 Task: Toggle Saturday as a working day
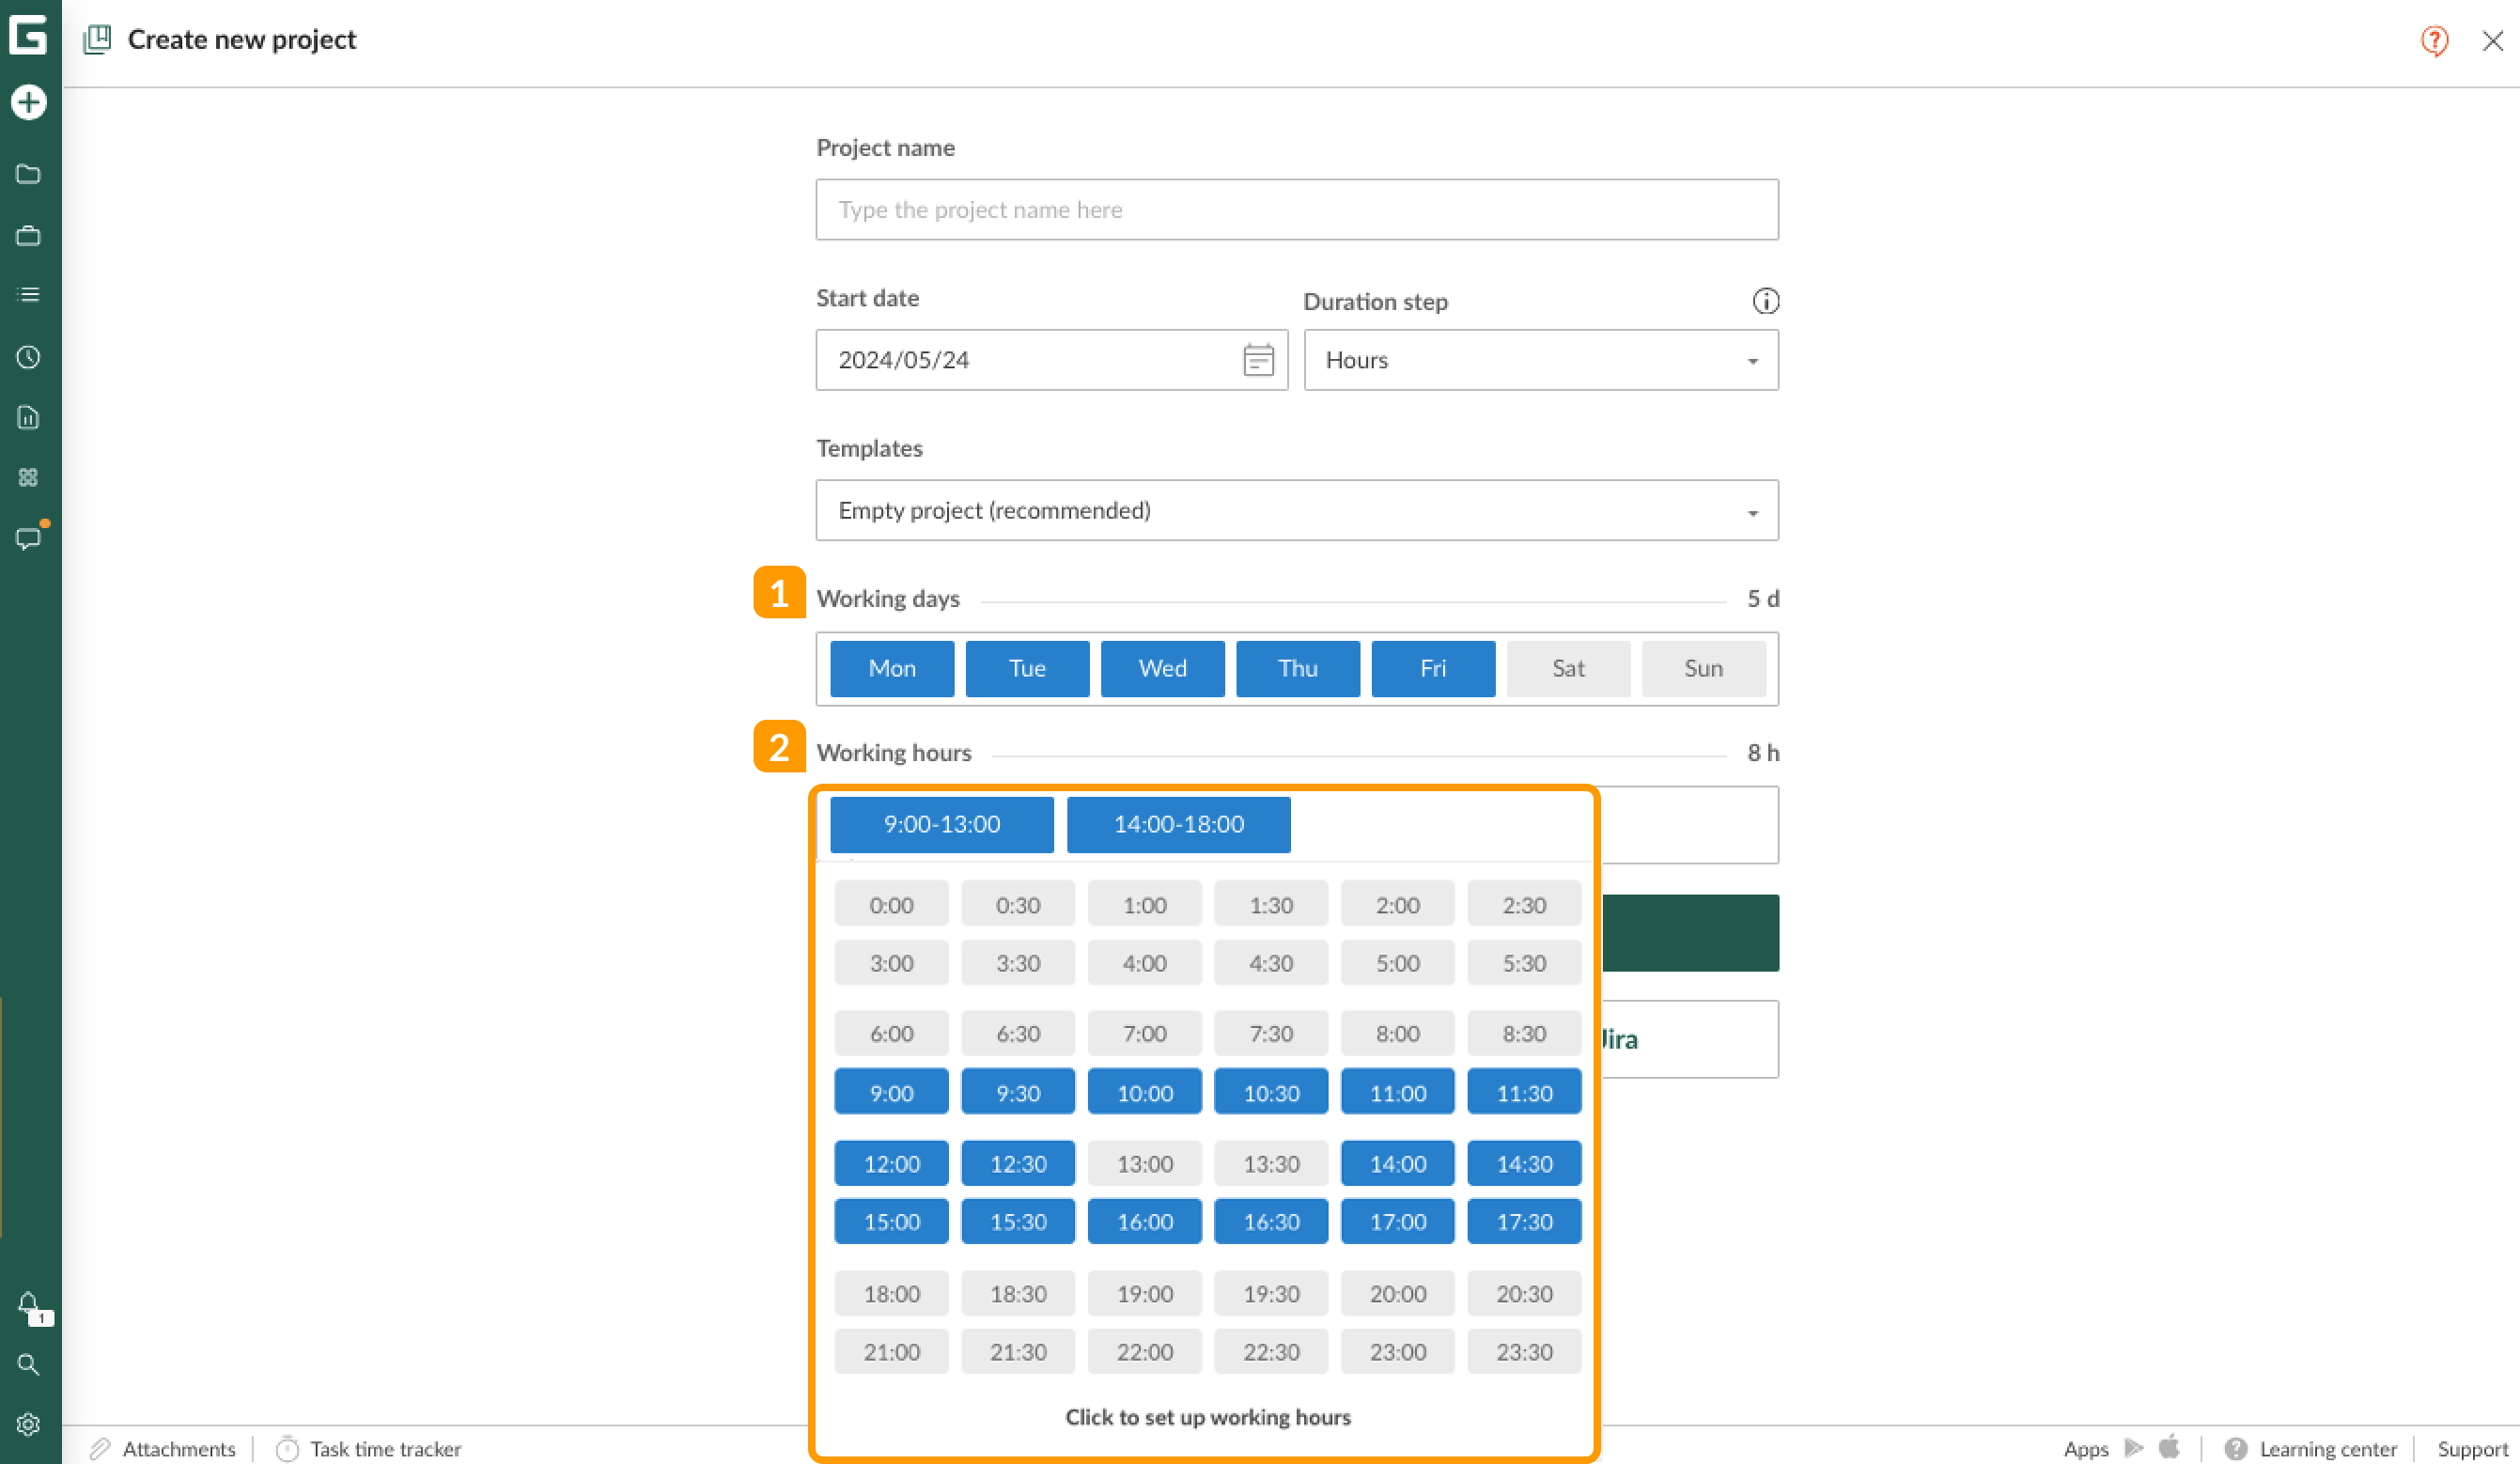pyautogui.click(x=1568, y=667)
